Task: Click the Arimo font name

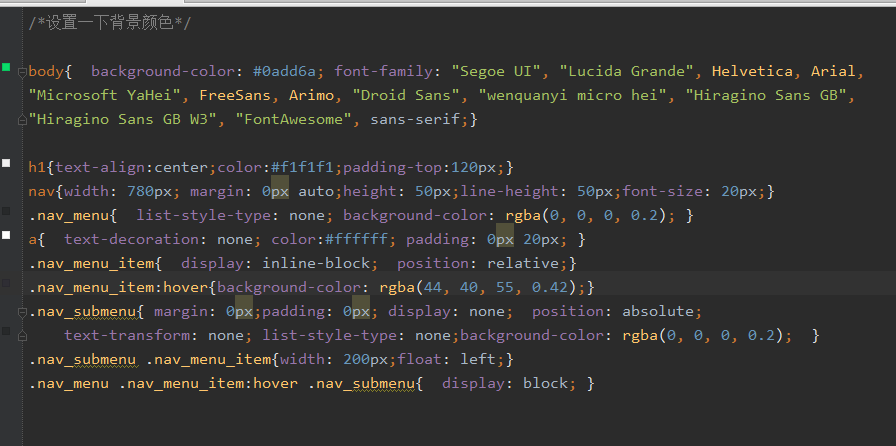Action: click(x=311, y=95)
